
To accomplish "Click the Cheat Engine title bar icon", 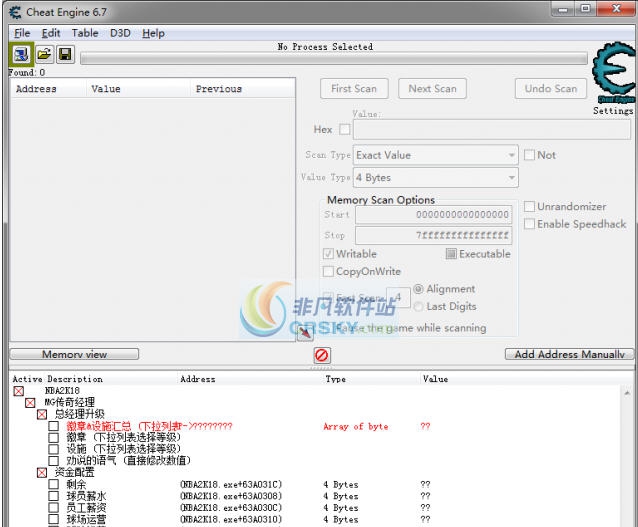I will 15,12.
